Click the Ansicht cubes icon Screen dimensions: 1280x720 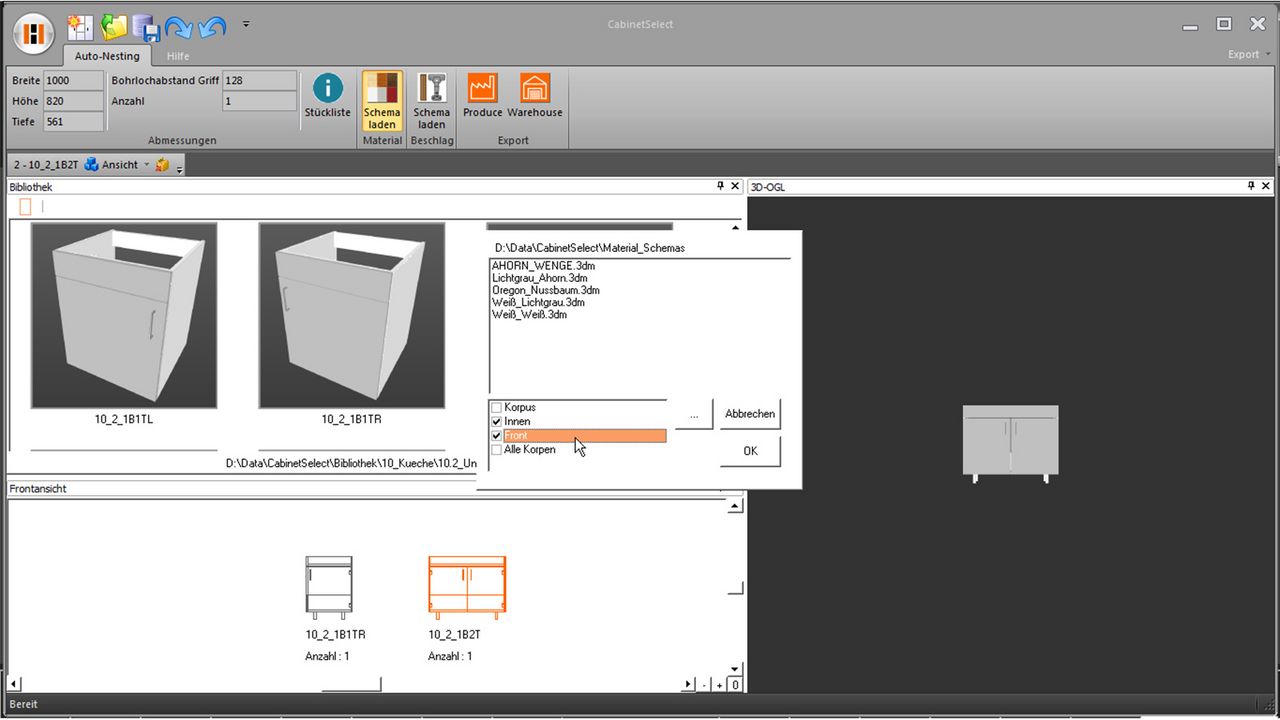pyautogui.click(x=91, y=164)
